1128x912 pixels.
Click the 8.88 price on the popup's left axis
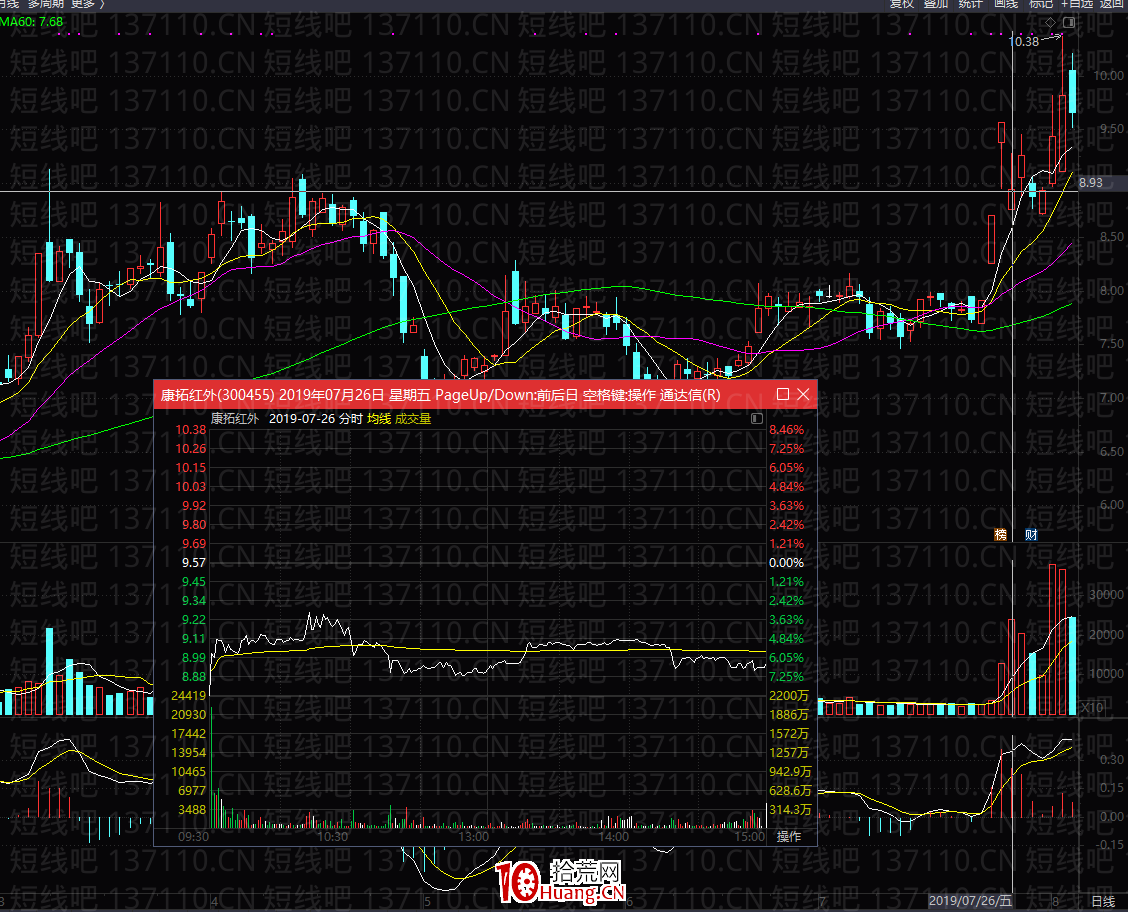point(194,677)
